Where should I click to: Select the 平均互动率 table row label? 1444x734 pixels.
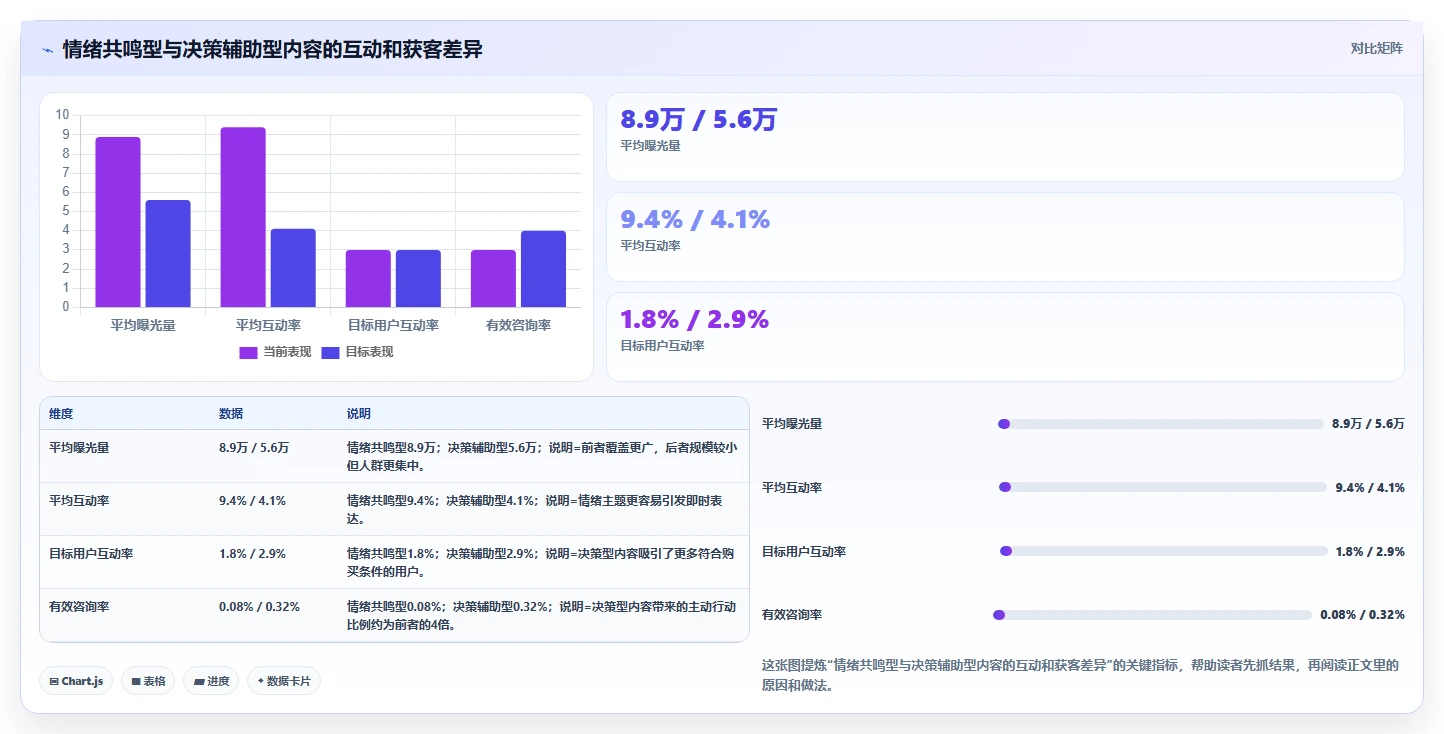tap(79, 500)
